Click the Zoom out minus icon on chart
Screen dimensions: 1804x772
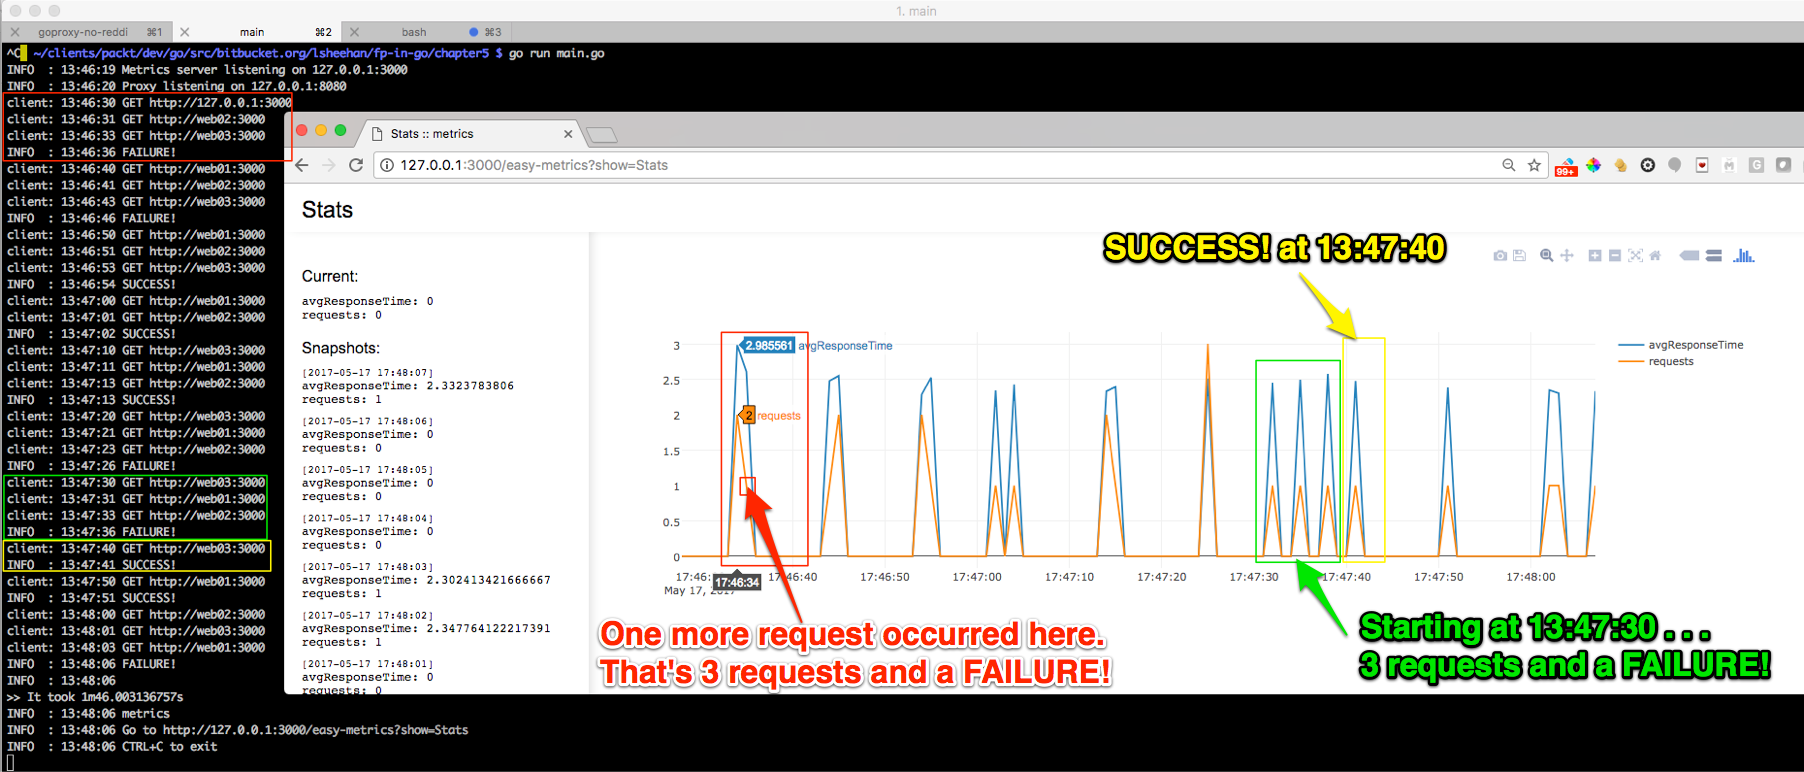coord(1614,256)
